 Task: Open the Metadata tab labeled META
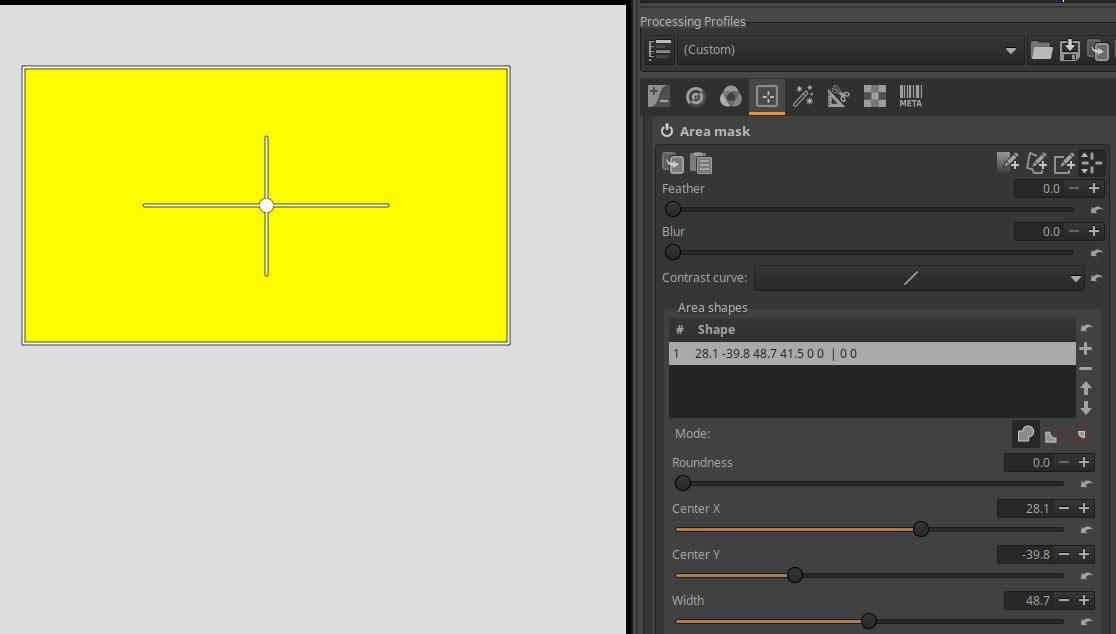point(910,96)
